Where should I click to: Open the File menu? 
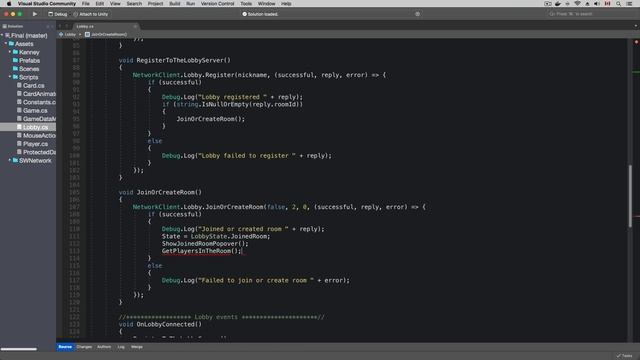[x=86, y=4]
